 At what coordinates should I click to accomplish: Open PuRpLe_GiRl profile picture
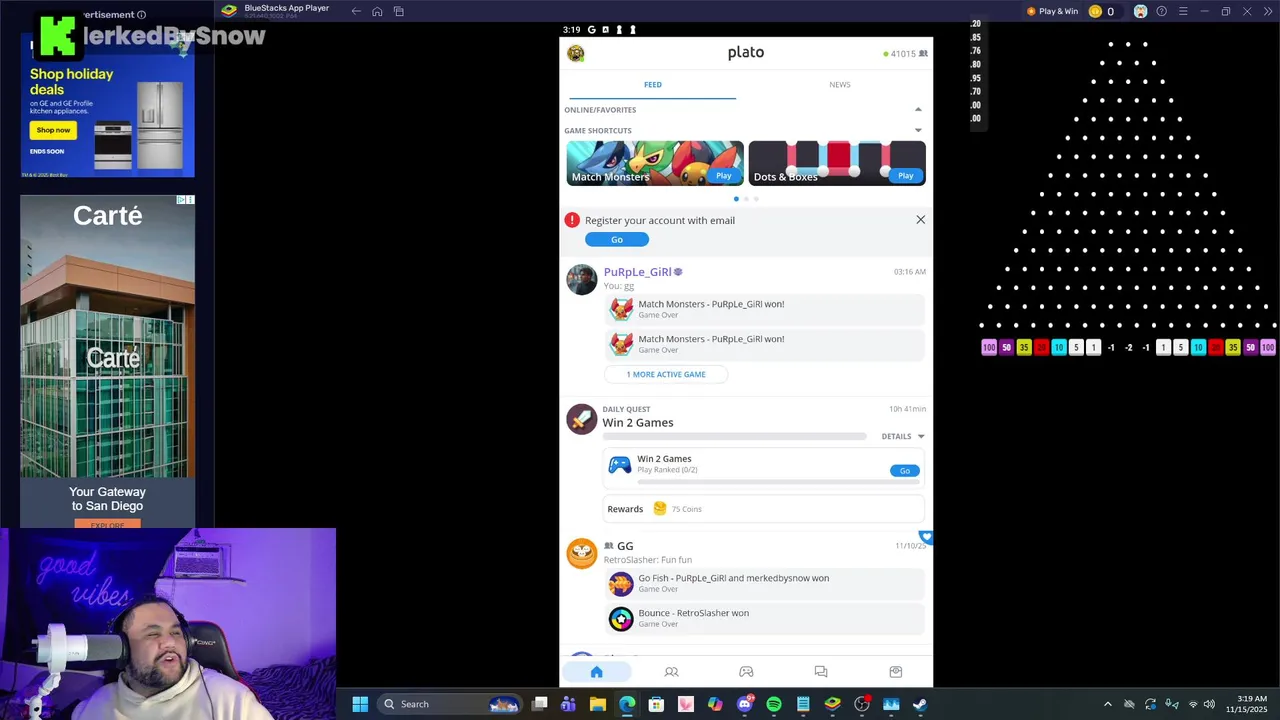[581, 280]
